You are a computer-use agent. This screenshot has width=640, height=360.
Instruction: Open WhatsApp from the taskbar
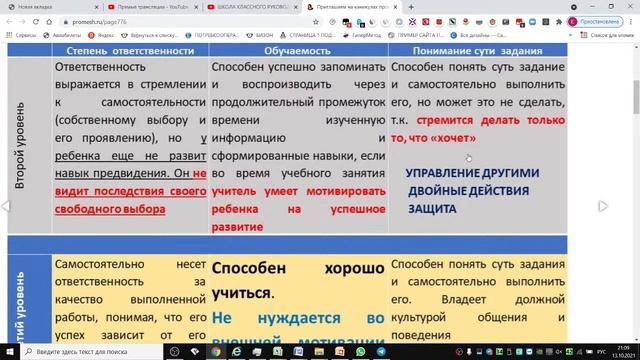coord(360,351)
